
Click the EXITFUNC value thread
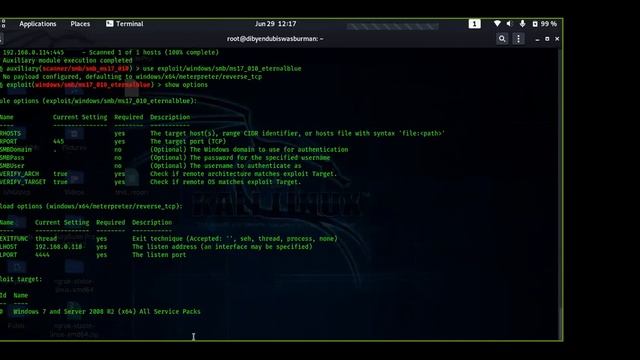click(x=46, y=239)
